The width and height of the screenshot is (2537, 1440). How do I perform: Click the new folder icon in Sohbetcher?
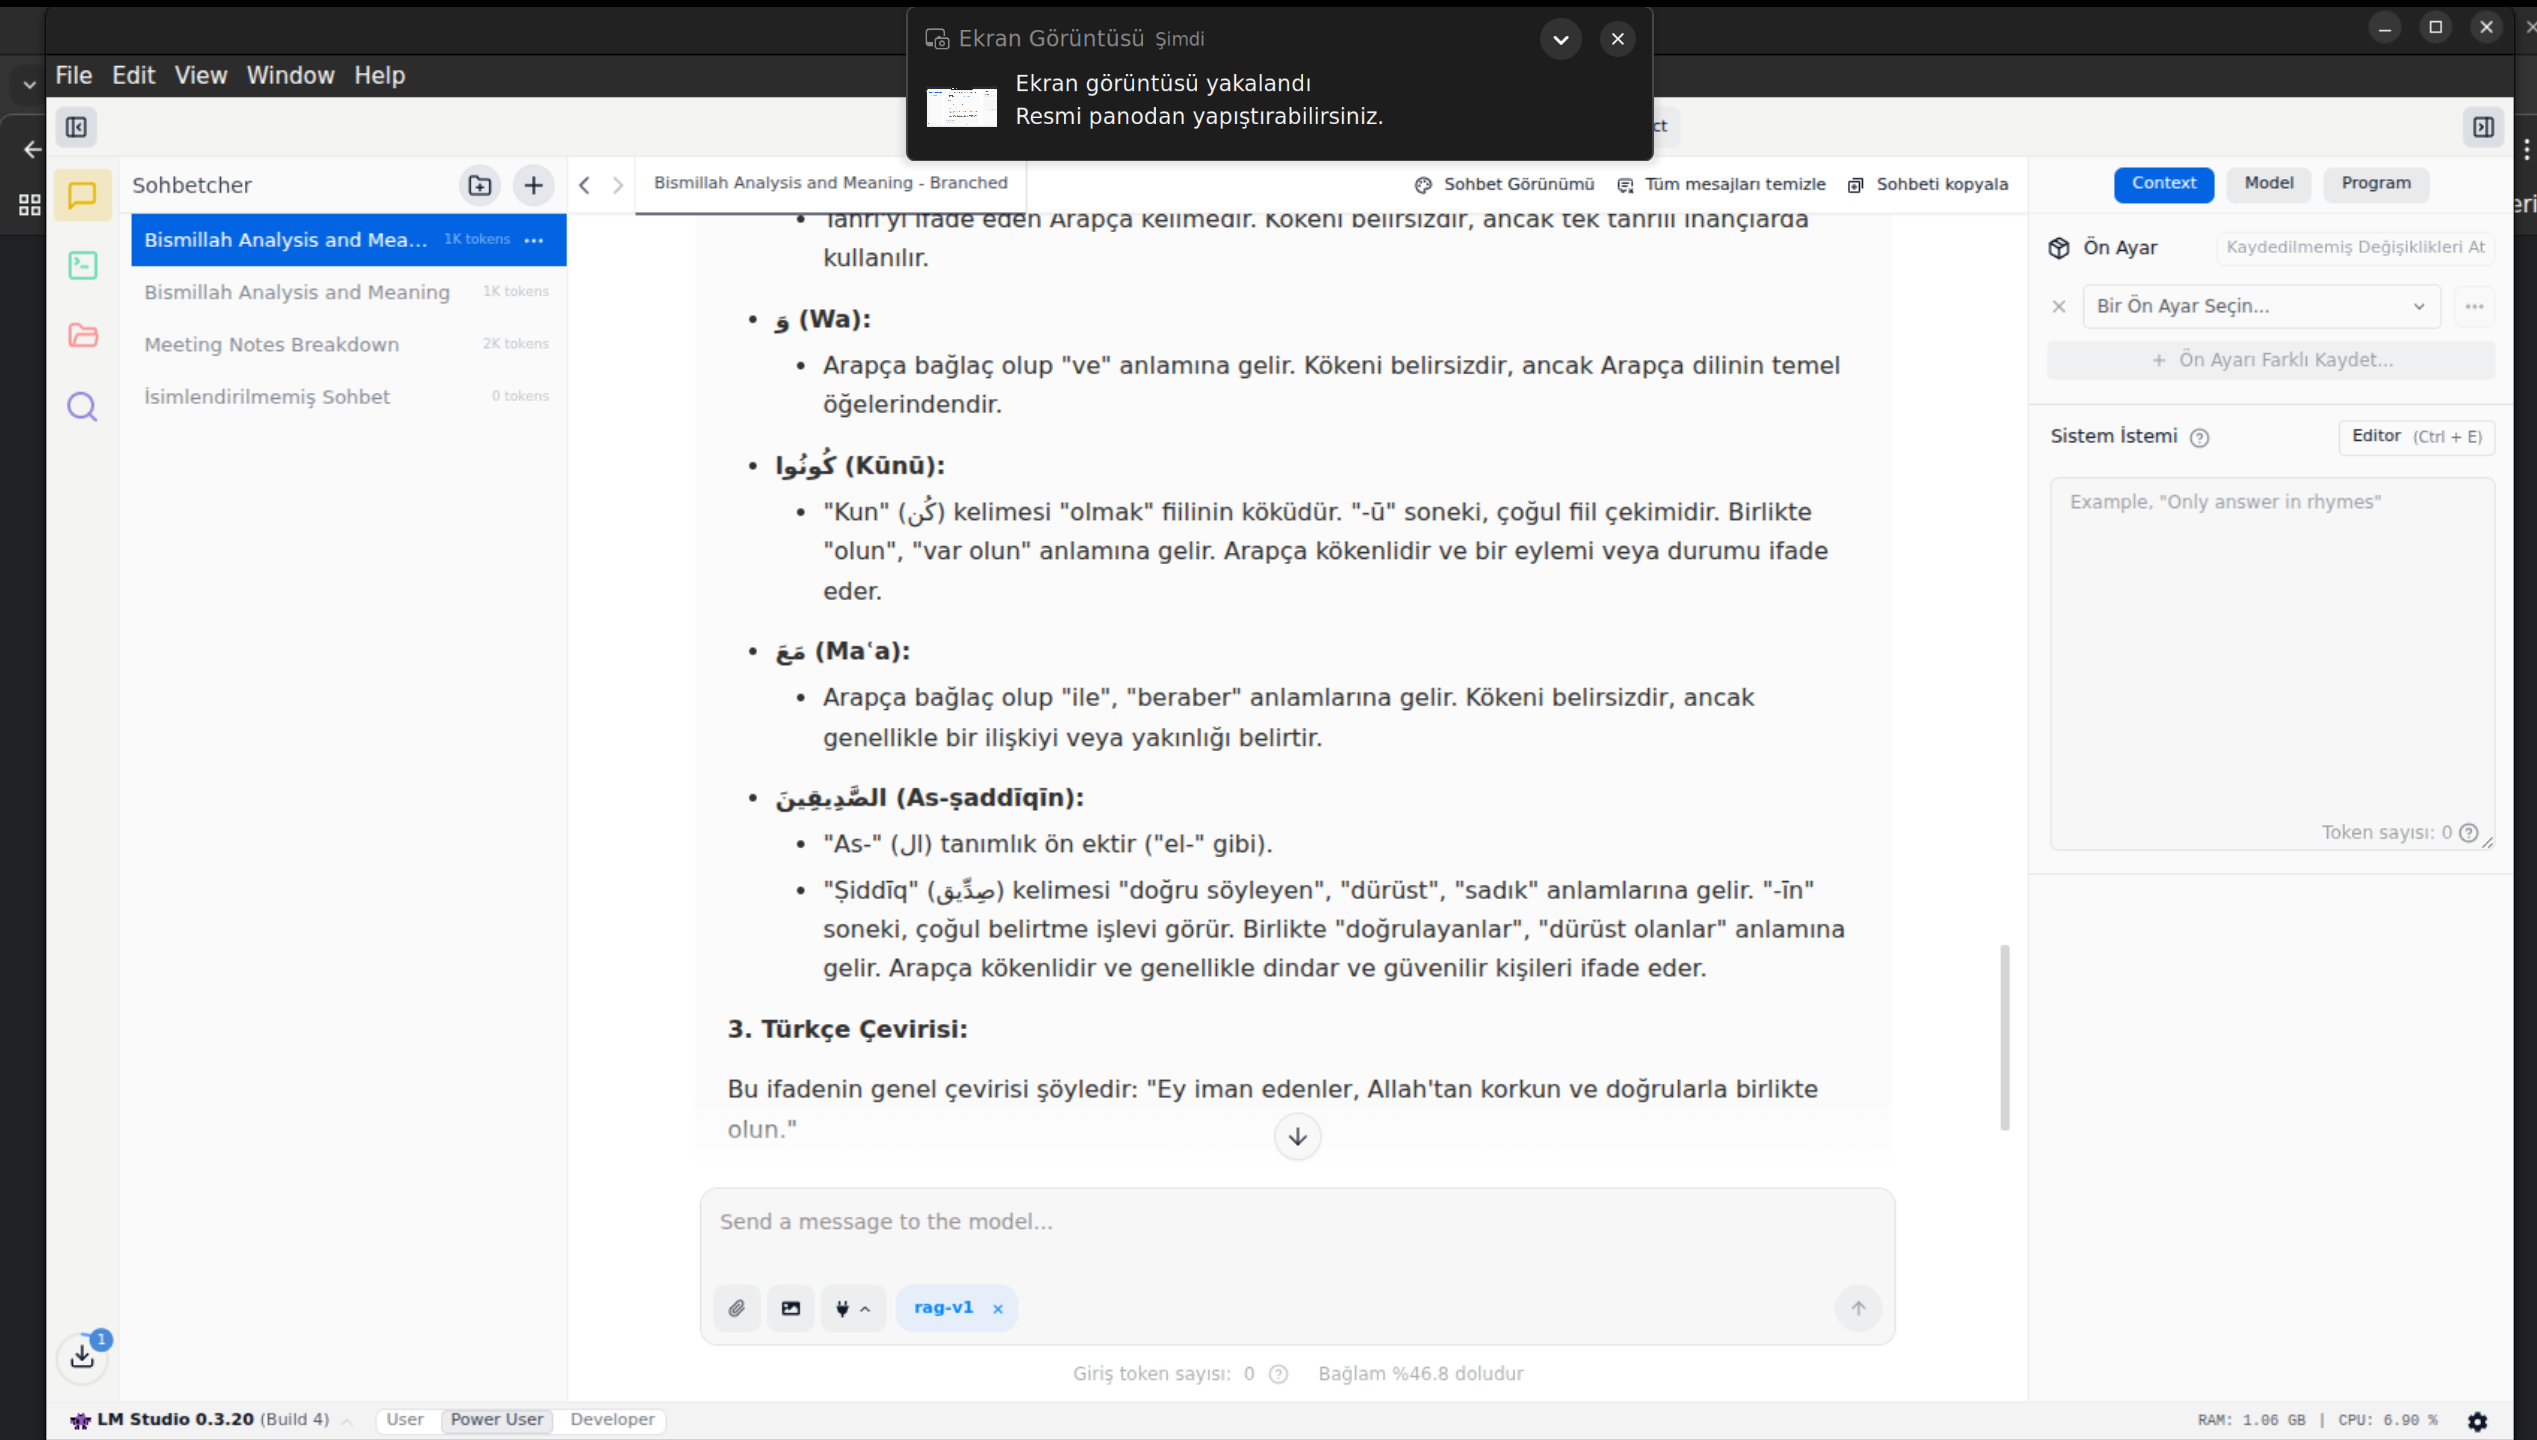[480, 185]
